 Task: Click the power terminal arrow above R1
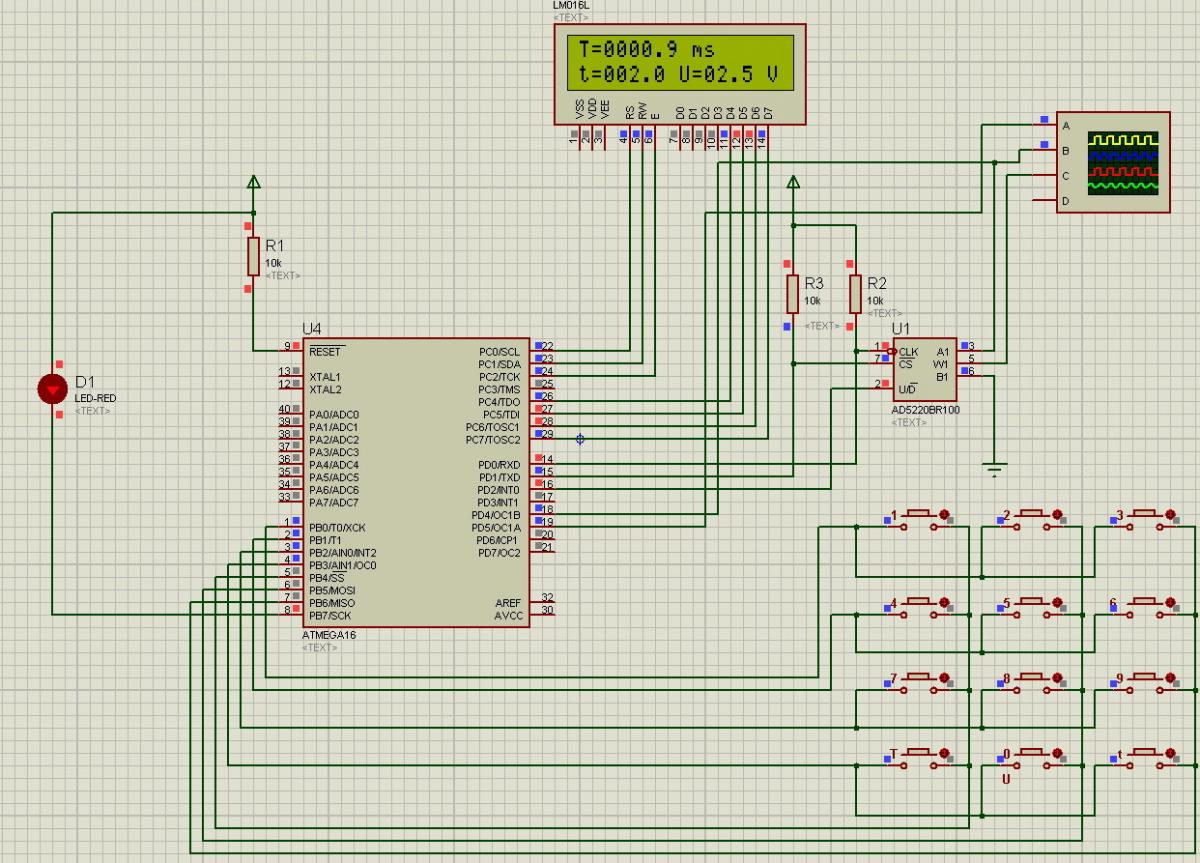click(253, 182)
